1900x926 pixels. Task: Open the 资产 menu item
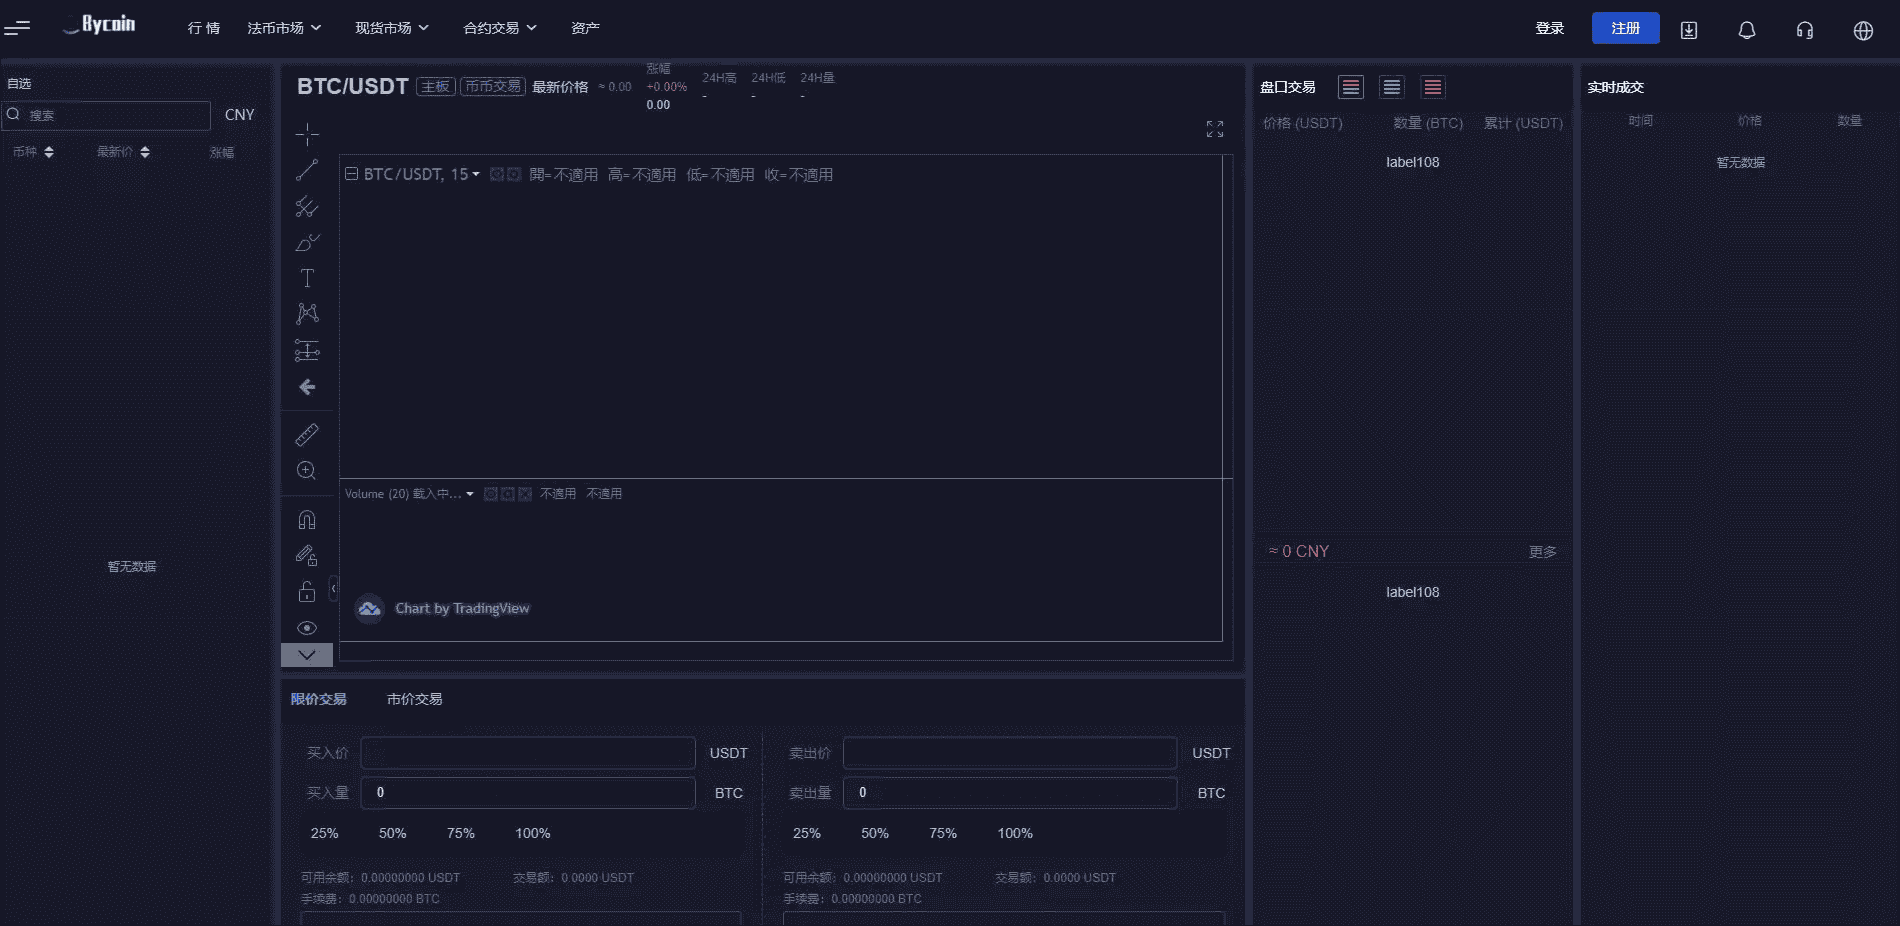(x=585, y=28)
